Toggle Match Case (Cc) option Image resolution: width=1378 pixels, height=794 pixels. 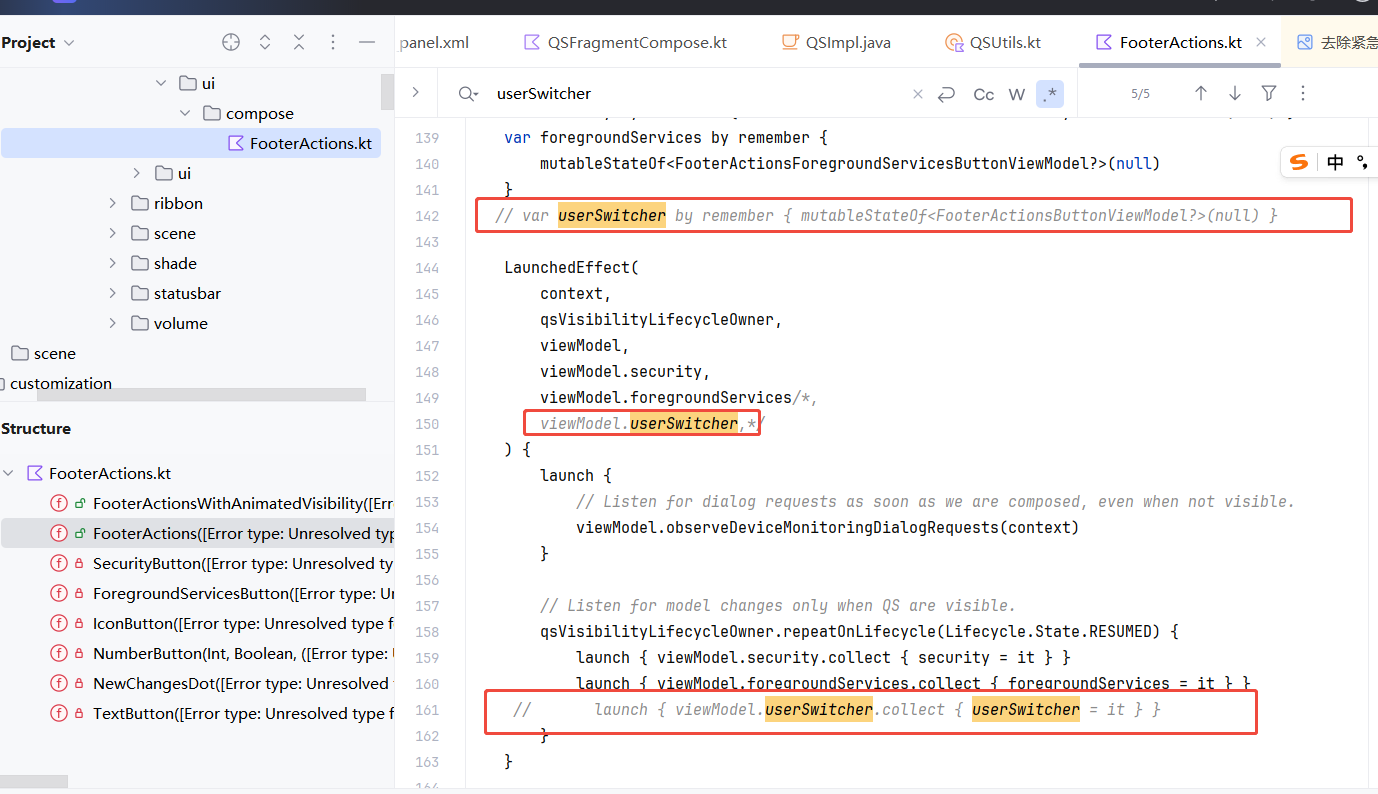point(984,94)
